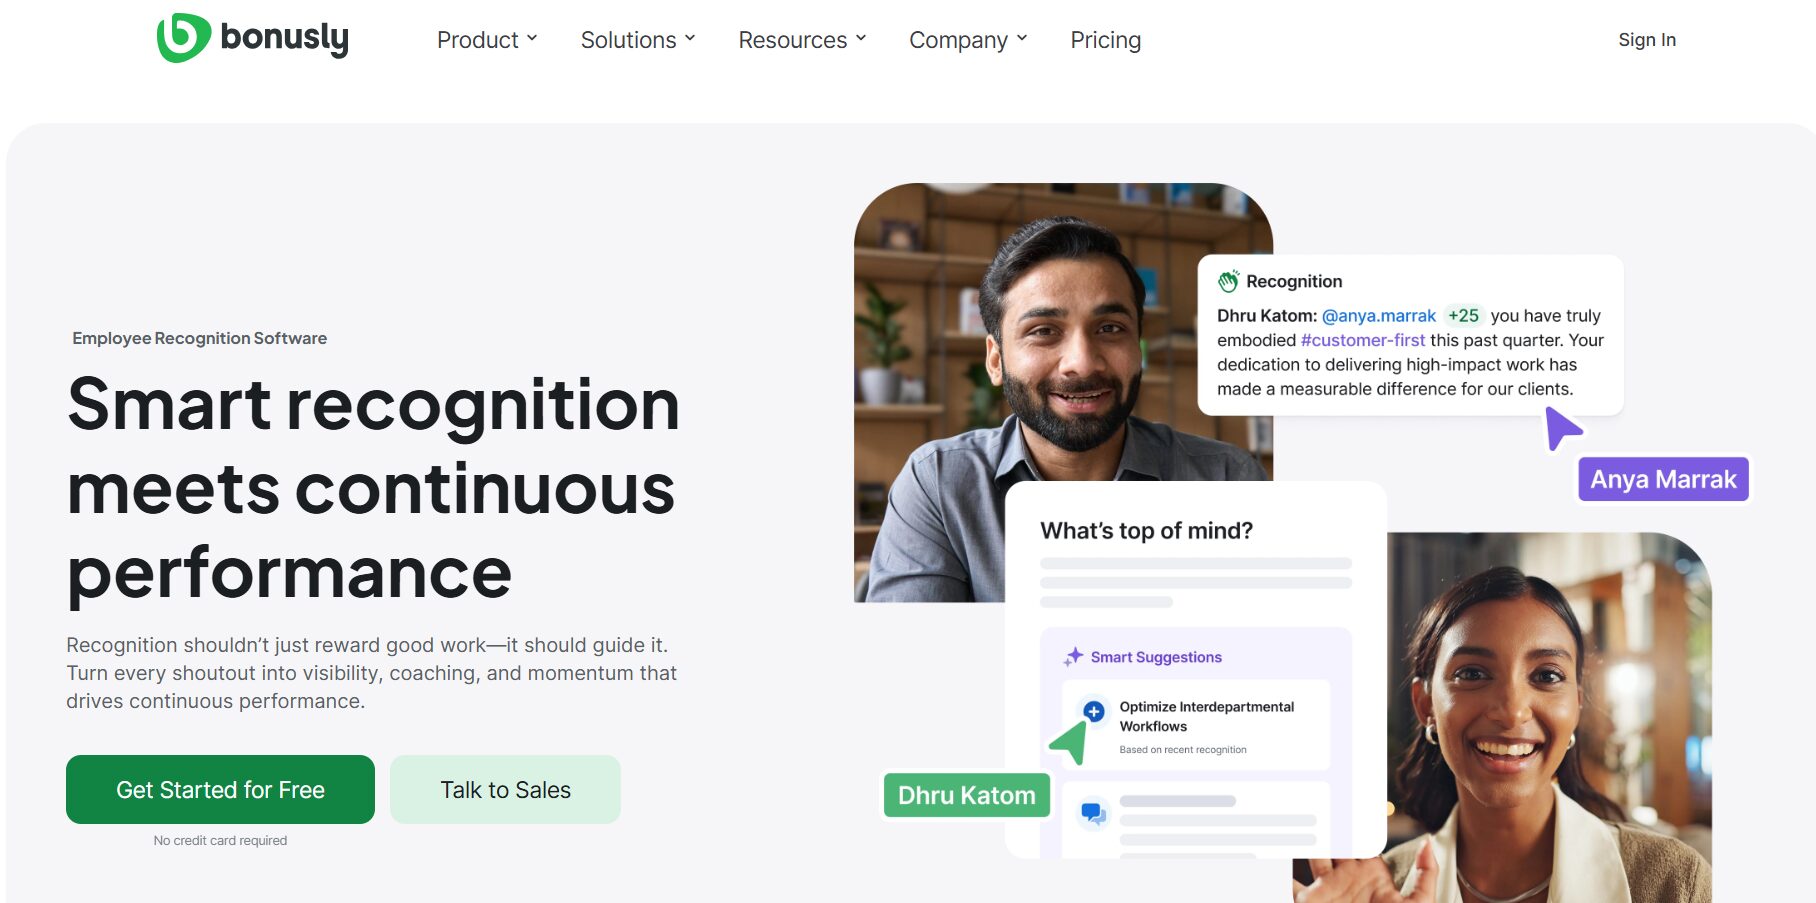This screenshot has height=903, width=1816.
Task: Click Get Started for Free button
Action: point(220,789)
